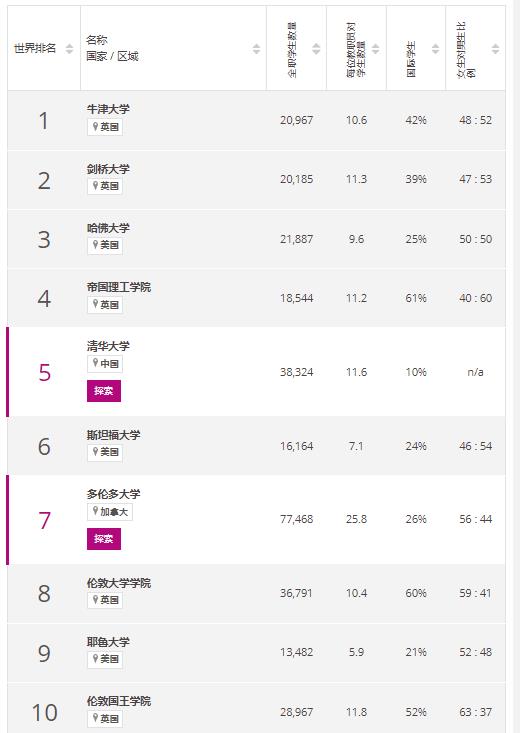
Task: Open the 帝国理工学院 university link
Action: (119, 287)
